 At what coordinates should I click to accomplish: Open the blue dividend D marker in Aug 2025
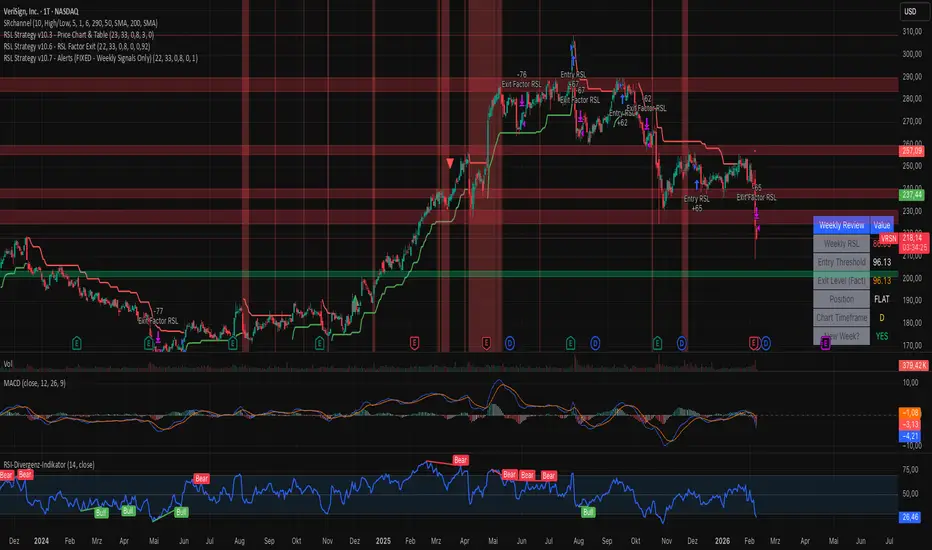[x=595, y=343]
